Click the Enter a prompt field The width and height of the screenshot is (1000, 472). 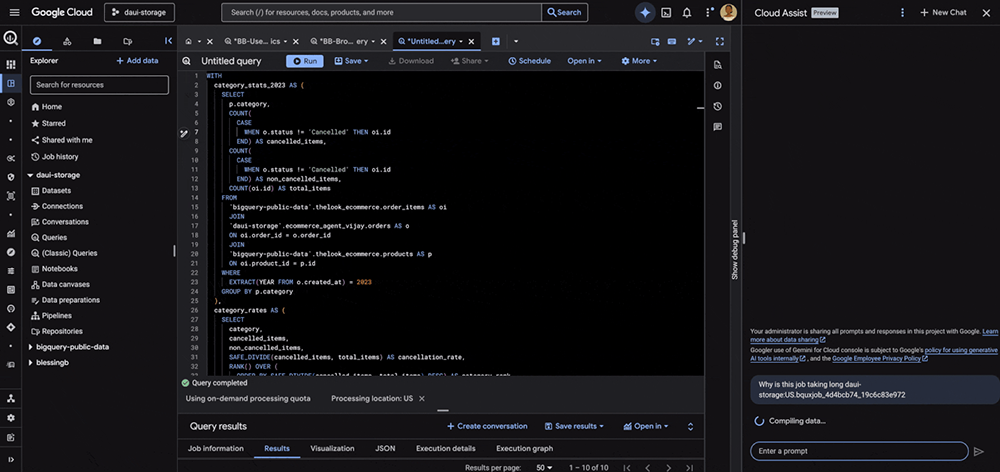[858, 451]
